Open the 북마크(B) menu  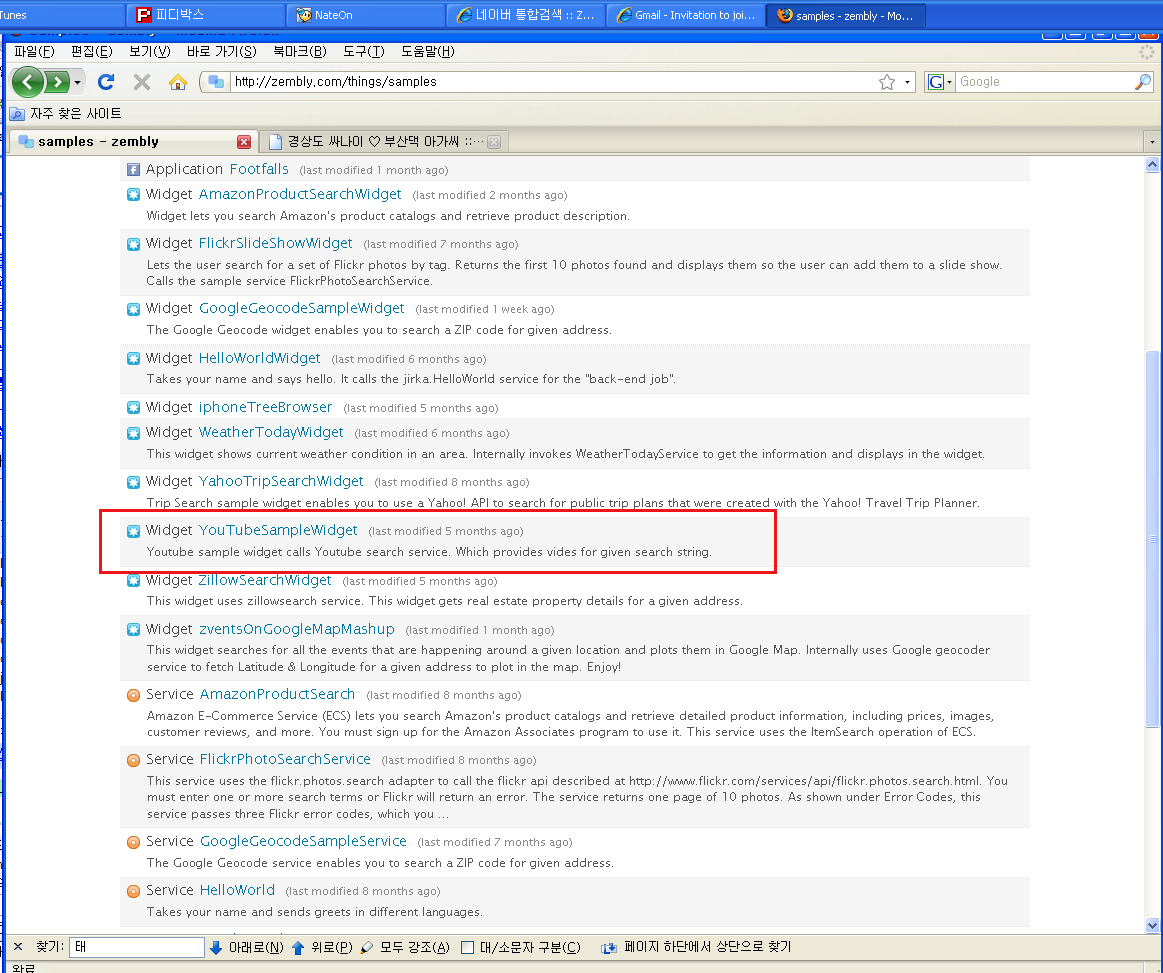[x=300, y=51]
